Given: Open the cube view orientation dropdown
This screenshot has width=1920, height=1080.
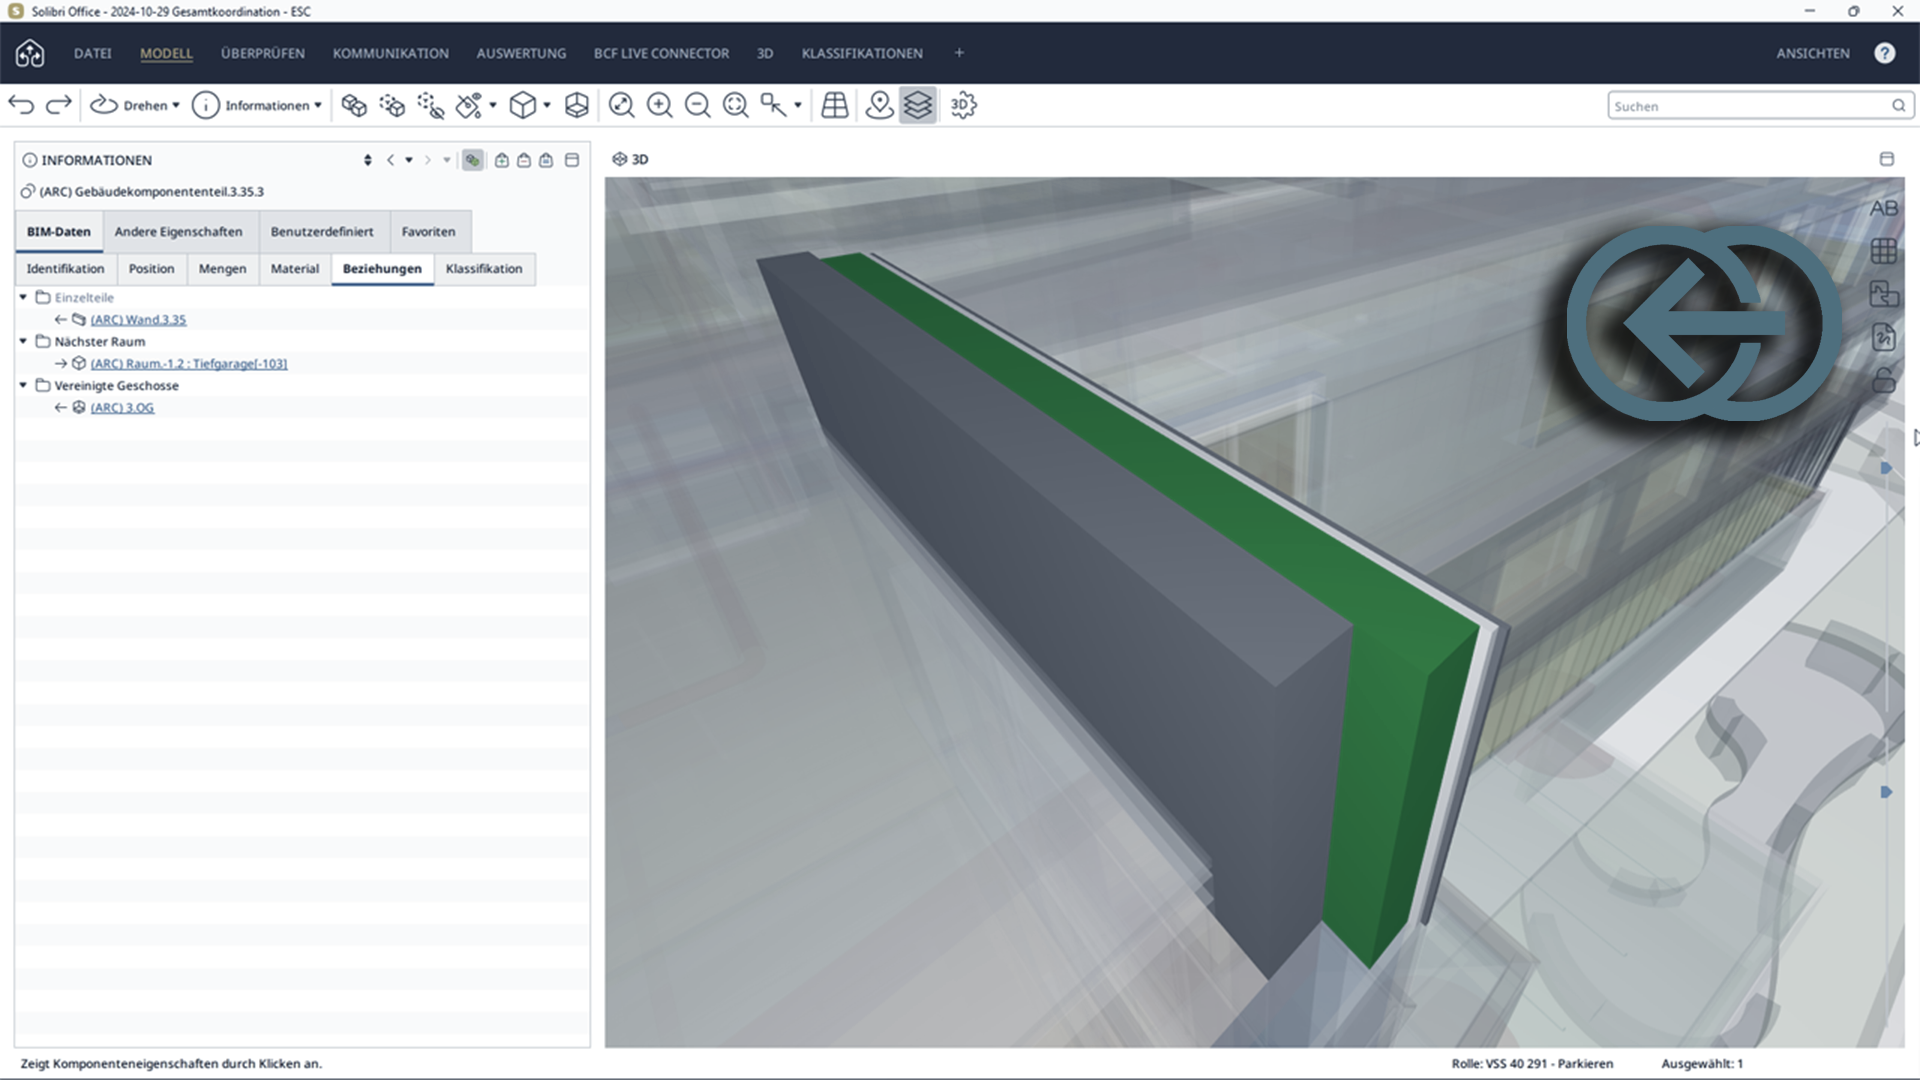Looking at the screenshot, I should [x=547, y=105].
